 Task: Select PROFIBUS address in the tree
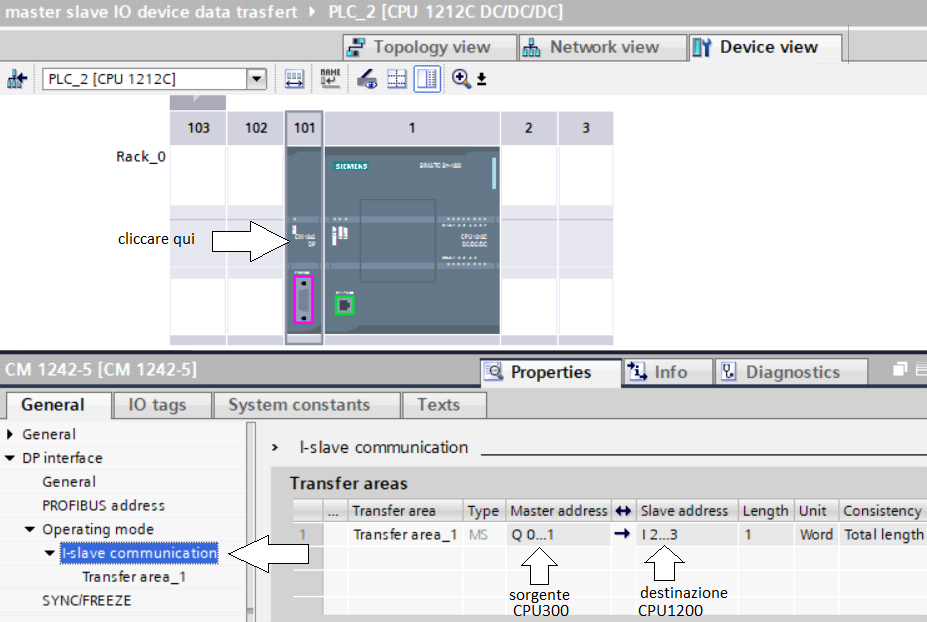tap(103, 506)
